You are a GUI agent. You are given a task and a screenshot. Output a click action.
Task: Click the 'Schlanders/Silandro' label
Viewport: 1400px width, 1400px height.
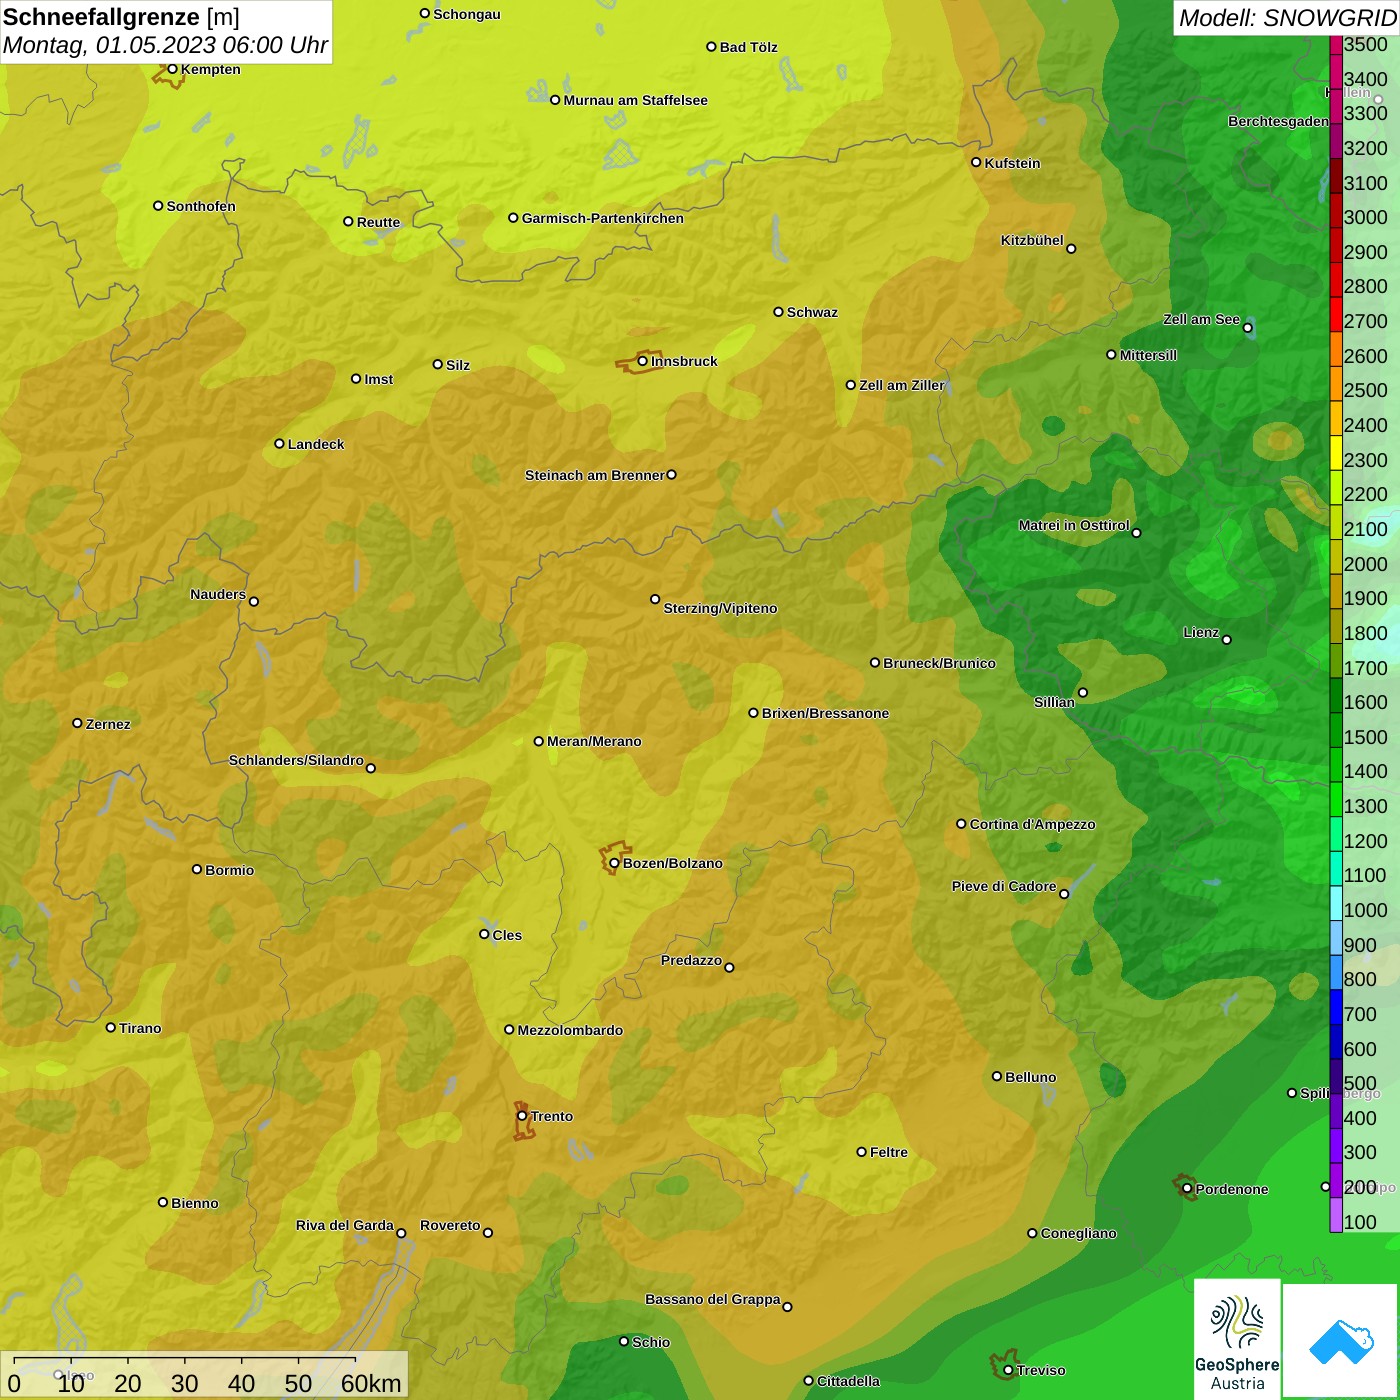296,760
